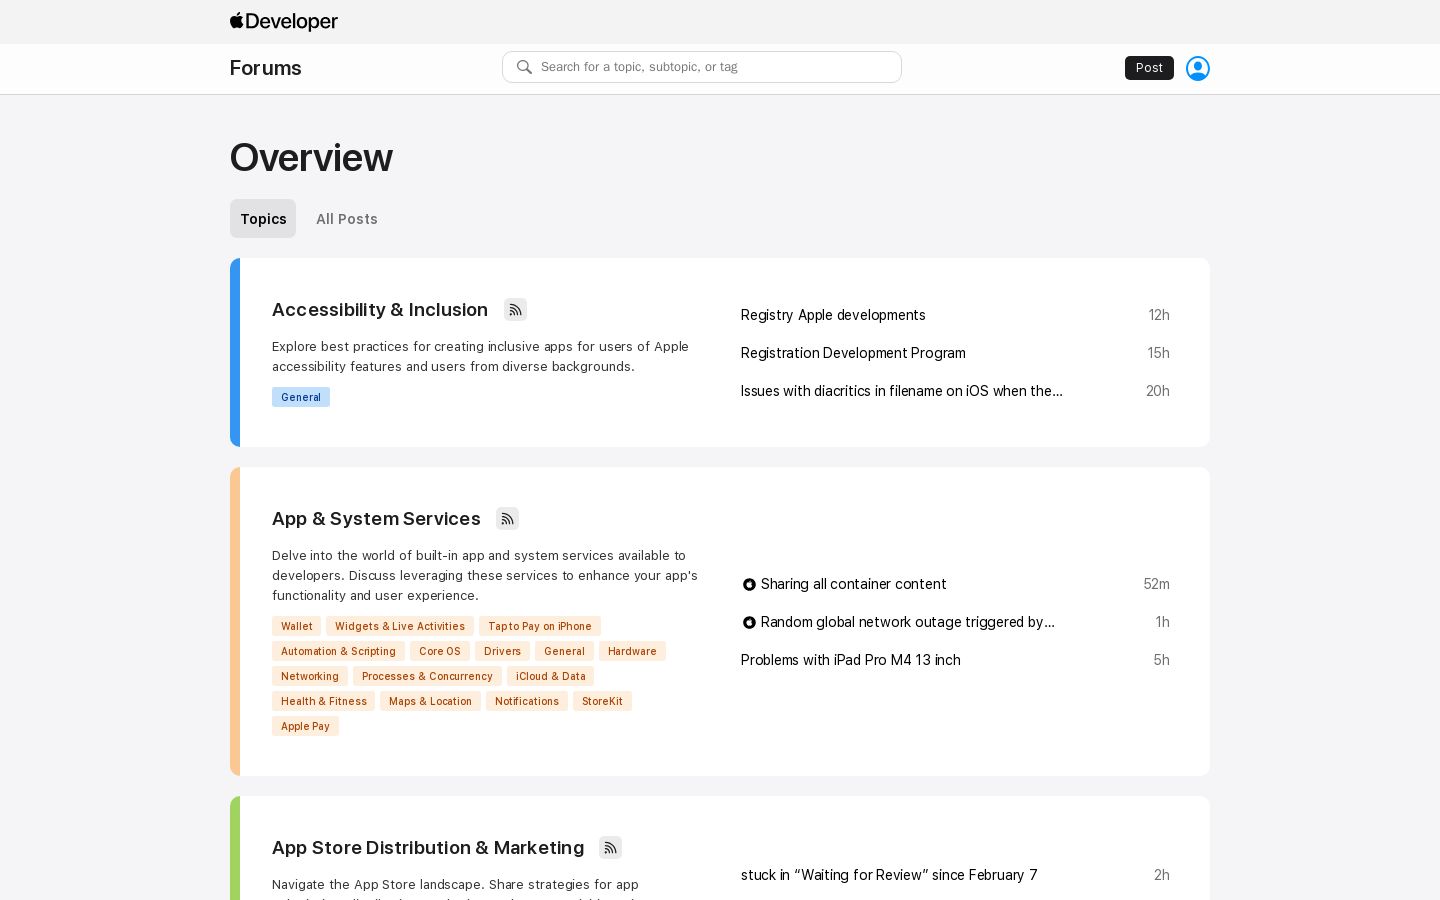Image resolution: width=1440 pixels, height=900 pixels.
Task: Open post stuck in Waiting for Review
Action: pos(889,875)
